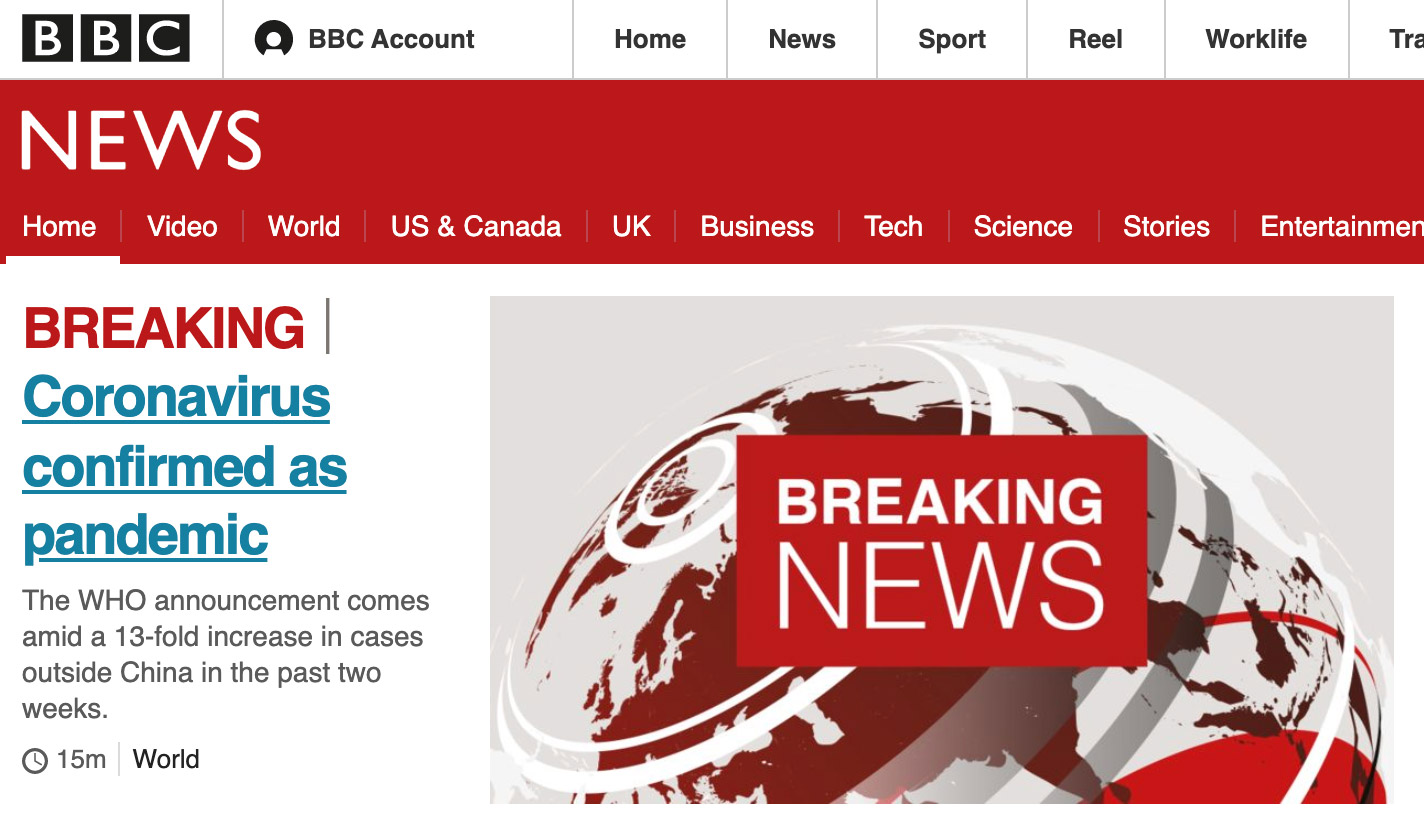Open the World news section

[x=304, y=226]
